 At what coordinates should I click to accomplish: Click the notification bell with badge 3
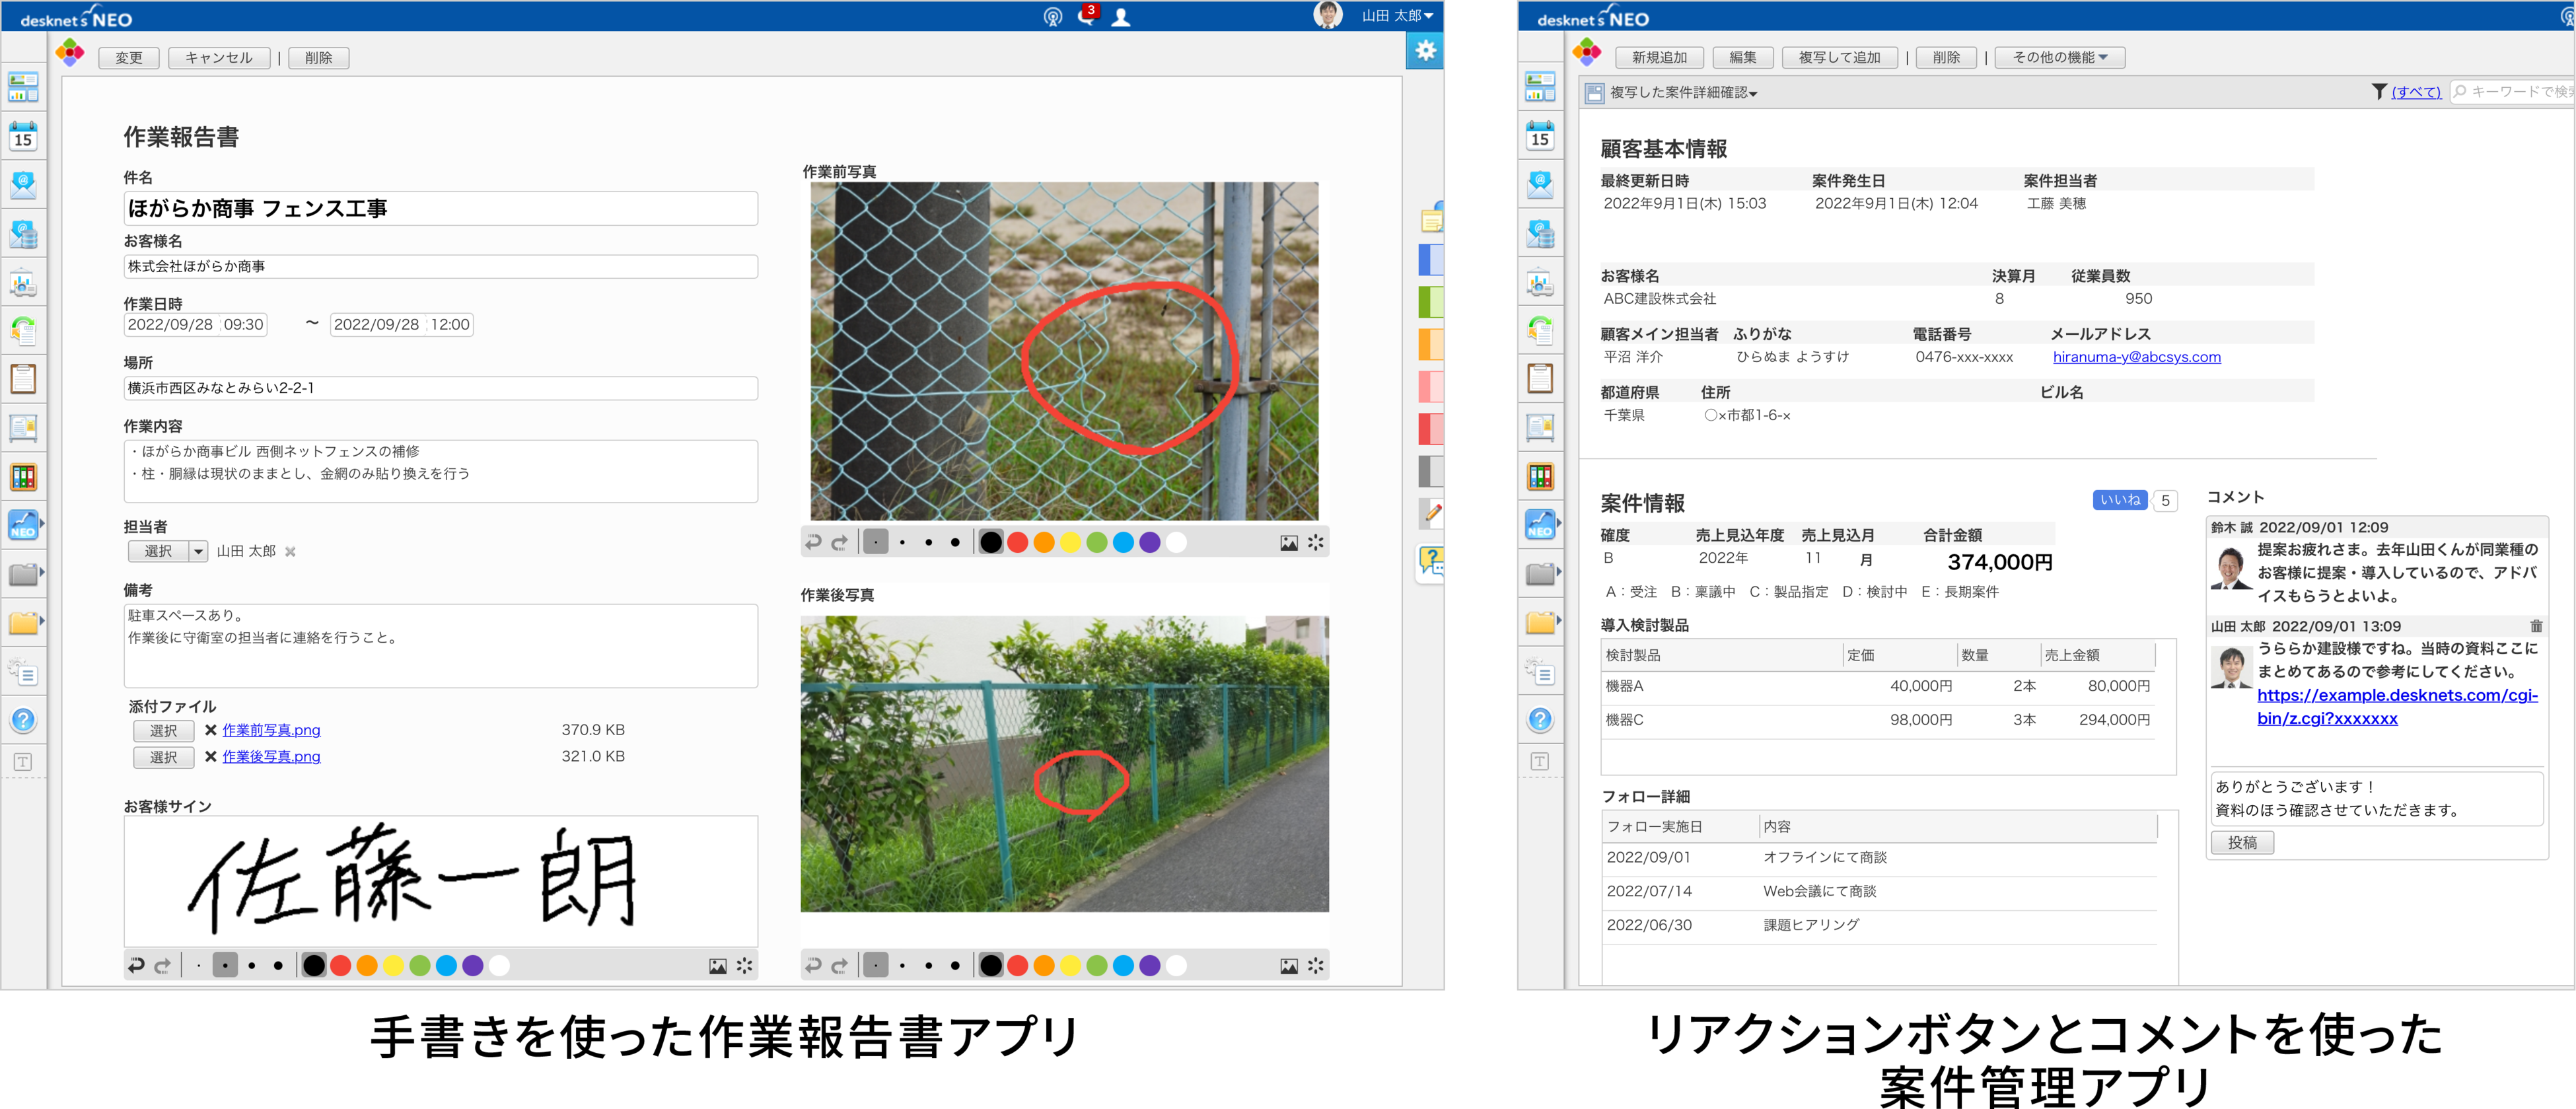(1086, 16)
